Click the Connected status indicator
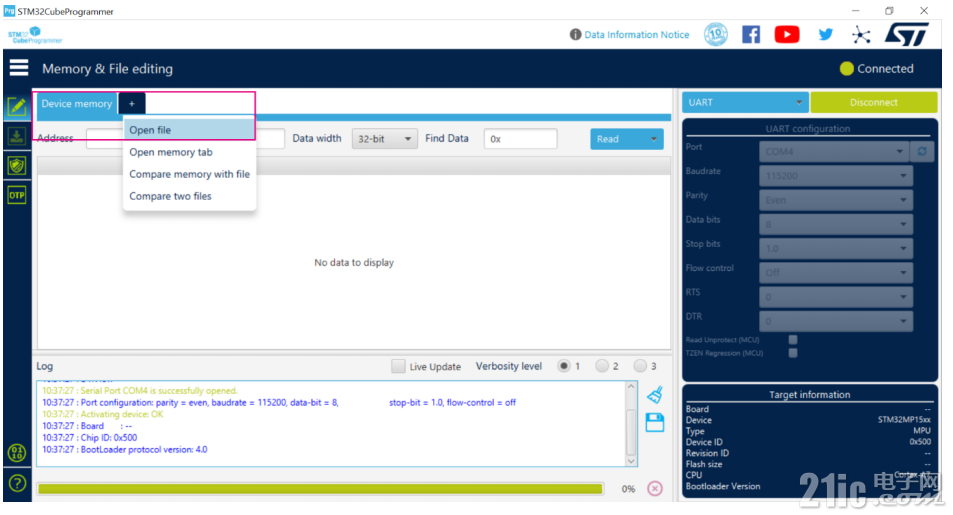This screenshot has height=515, width=953. 876,68
